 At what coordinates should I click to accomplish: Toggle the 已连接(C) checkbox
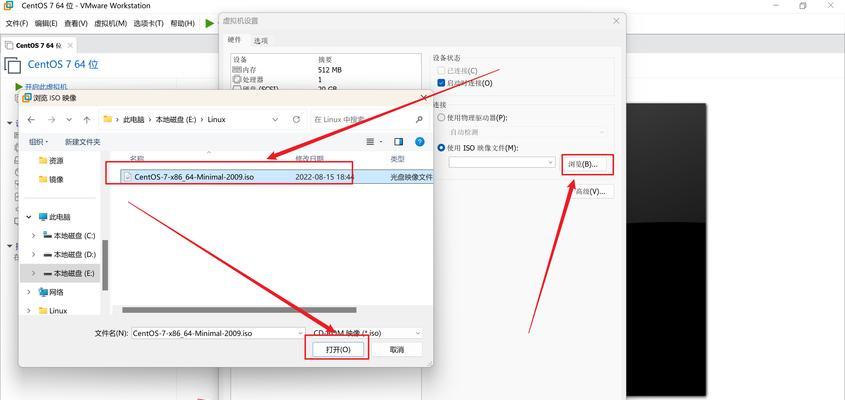coord(441,71)
